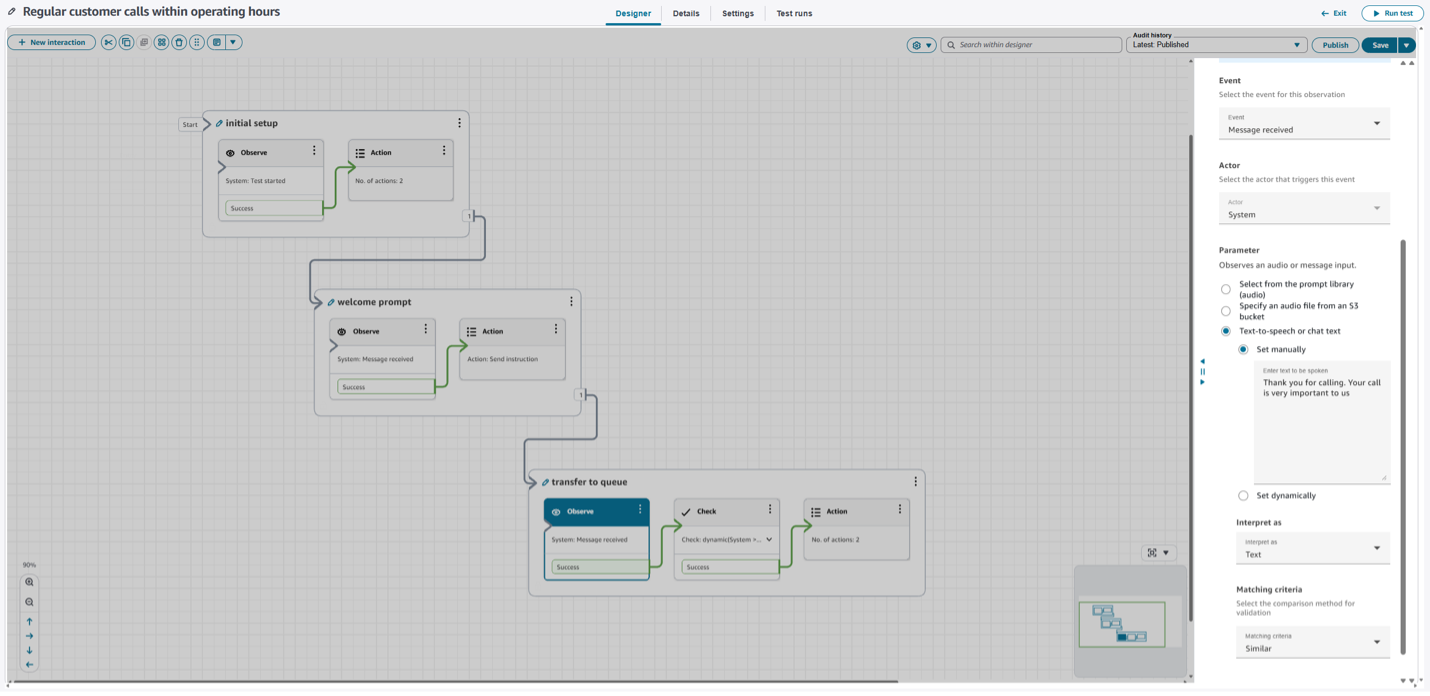Zoom out on the canvas
The image size is (1430, 696).
[29, 602]
